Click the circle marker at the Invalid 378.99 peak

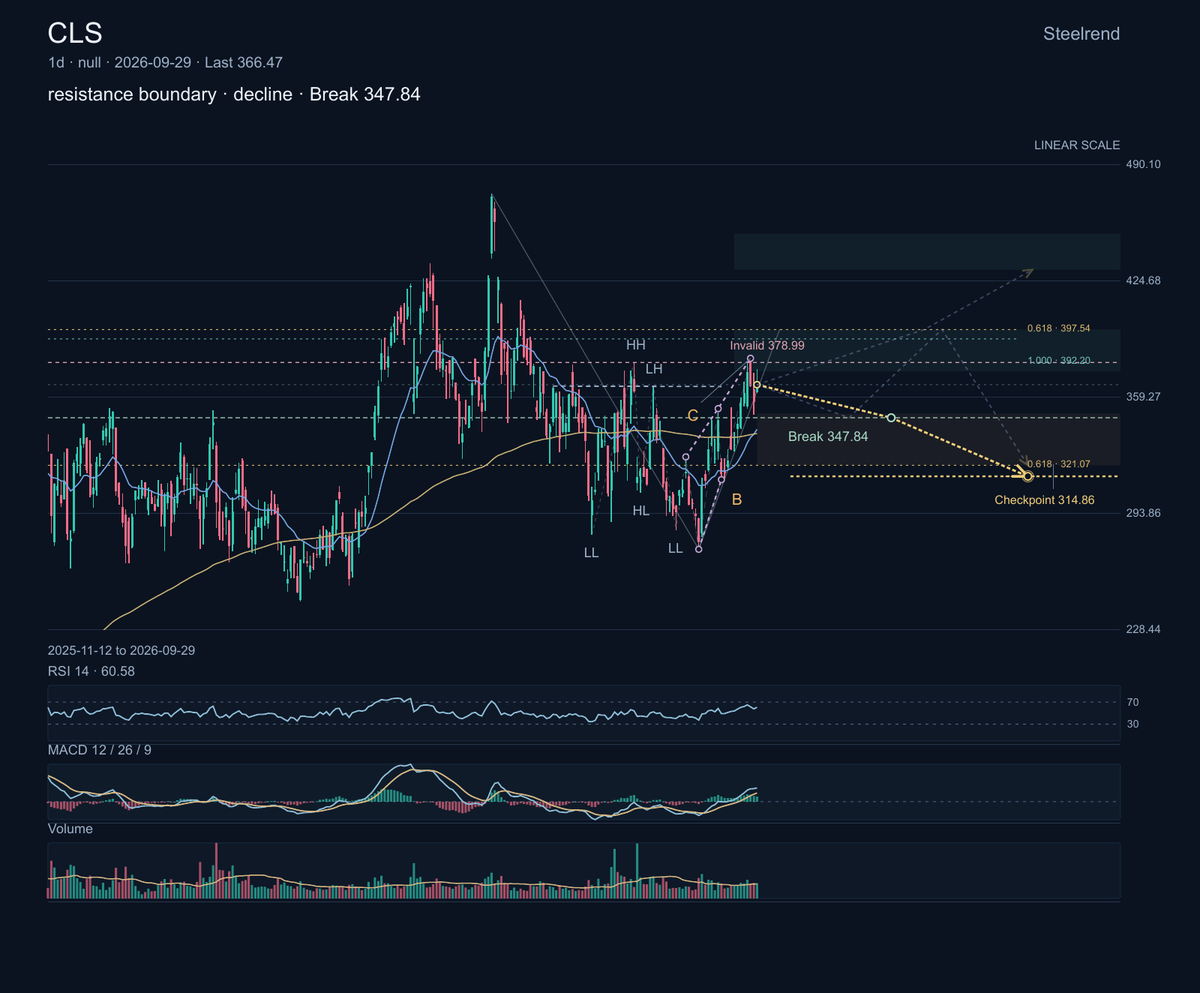point(750,358)
